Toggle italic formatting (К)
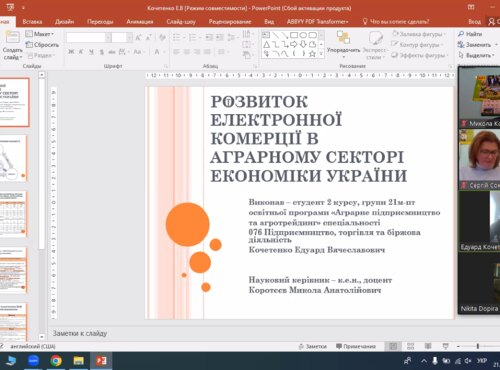Screen dimensions: 500x370 [81, 52]
